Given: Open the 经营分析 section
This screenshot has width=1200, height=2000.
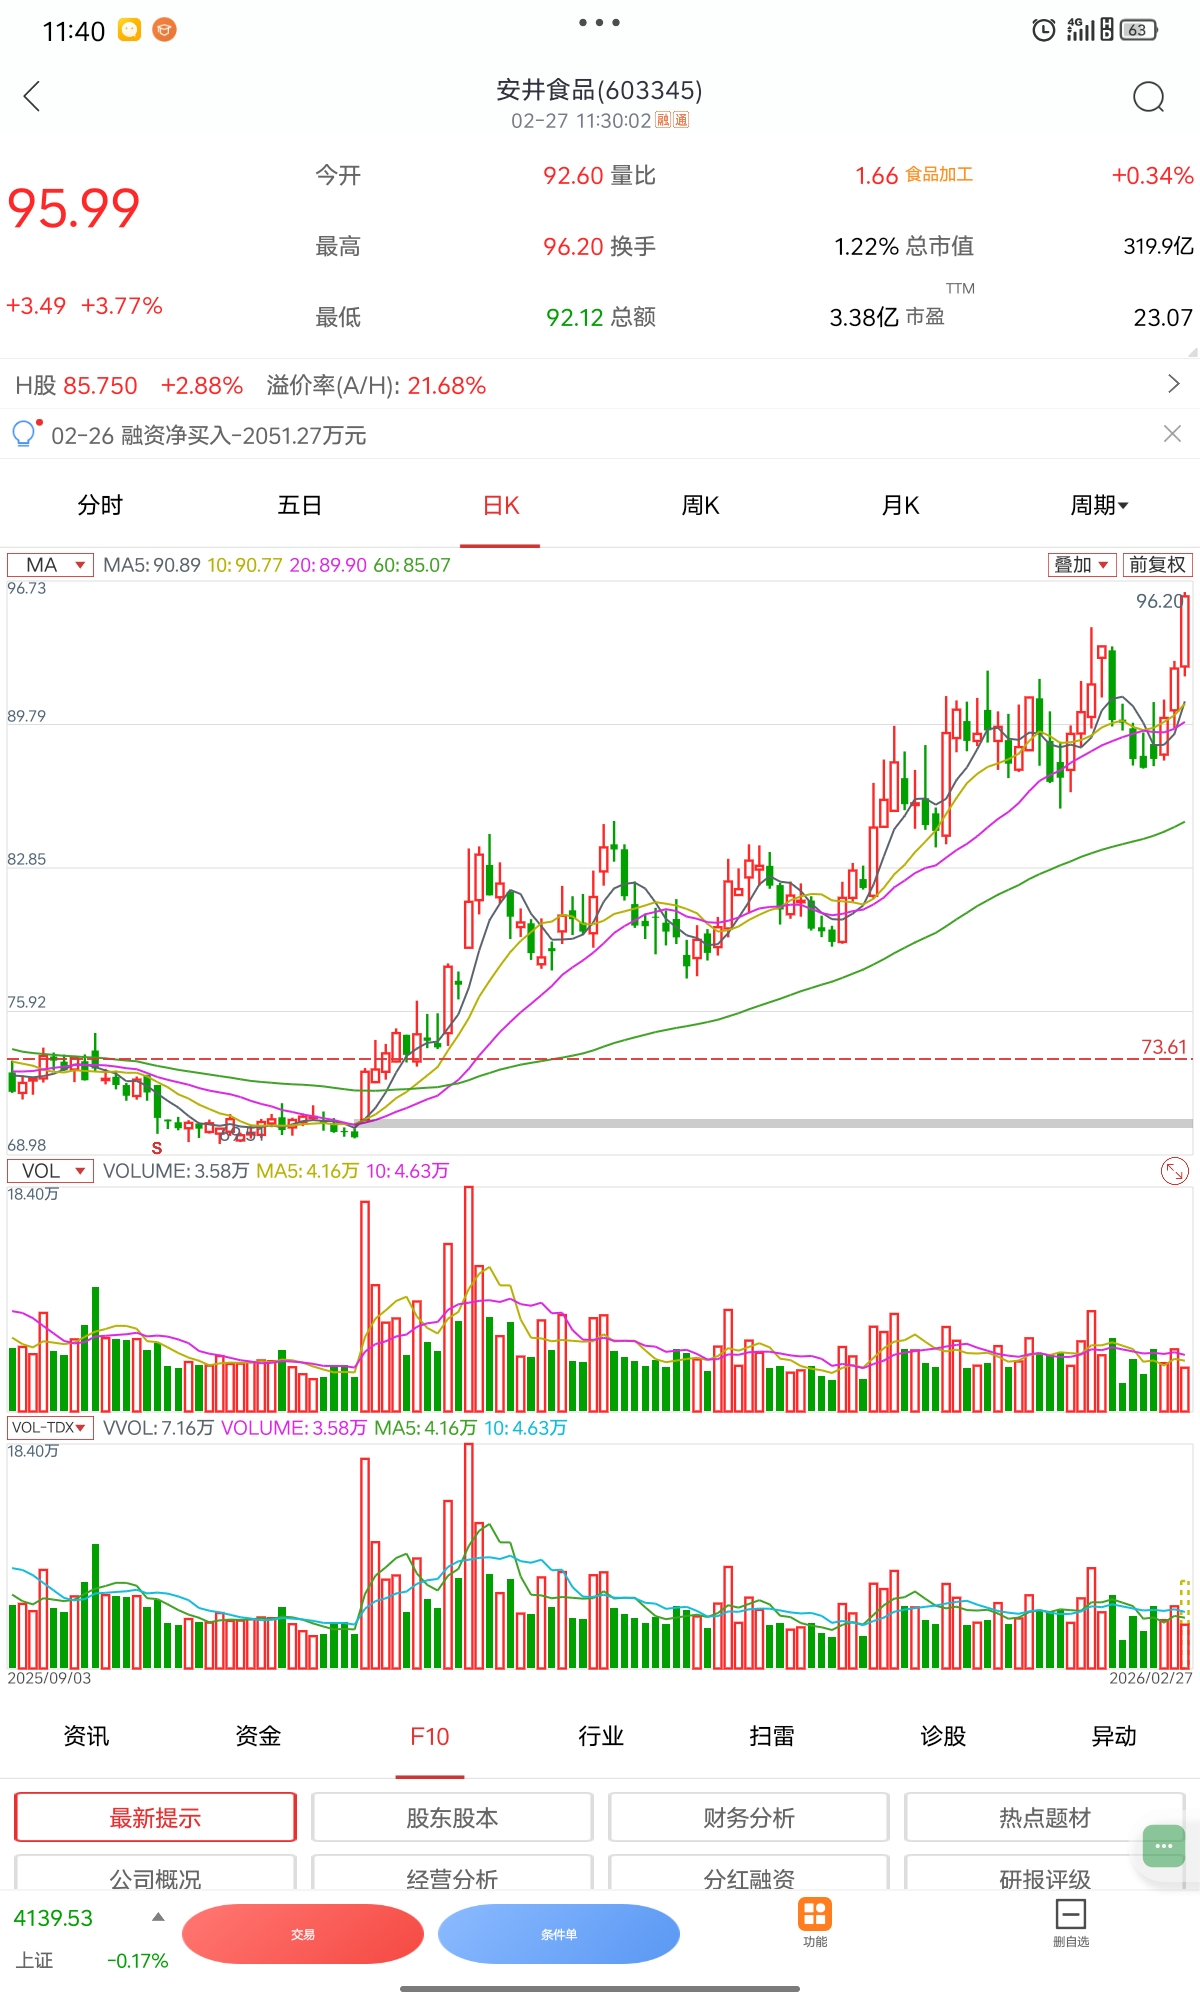Looking at the screenshot, I should pyautogui.click(x=452, y=1874).
